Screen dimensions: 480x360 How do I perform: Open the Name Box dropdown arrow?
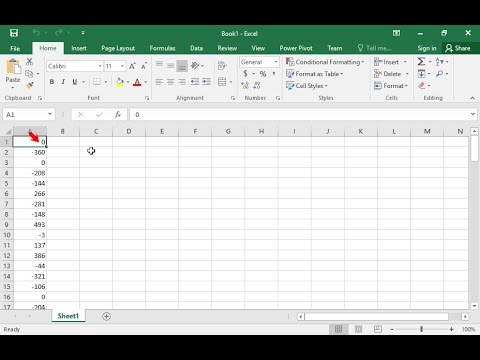click(50, 114)
